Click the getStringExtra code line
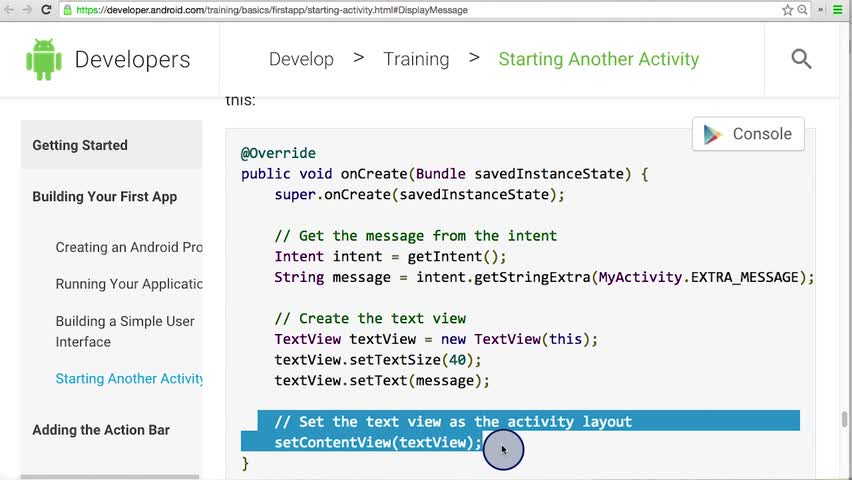 pos(544,277)
